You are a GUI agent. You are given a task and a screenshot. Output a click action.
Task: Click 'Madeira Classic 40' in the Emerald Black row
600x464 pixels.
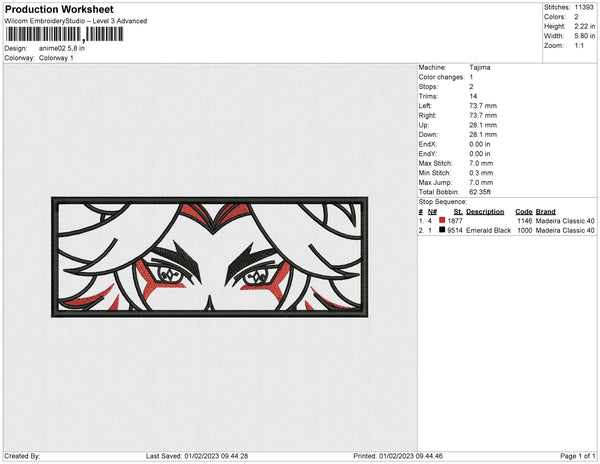click(x=565, y=230)
